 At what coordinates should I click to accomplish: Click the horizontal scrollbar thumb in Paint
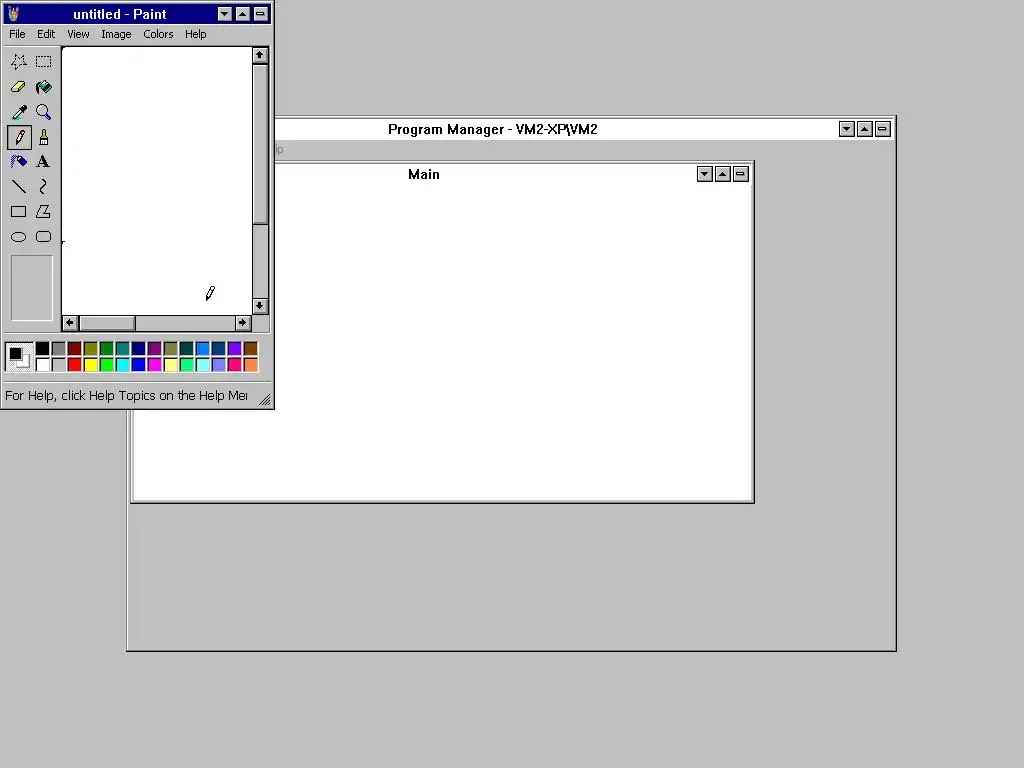tap(107, 323)
